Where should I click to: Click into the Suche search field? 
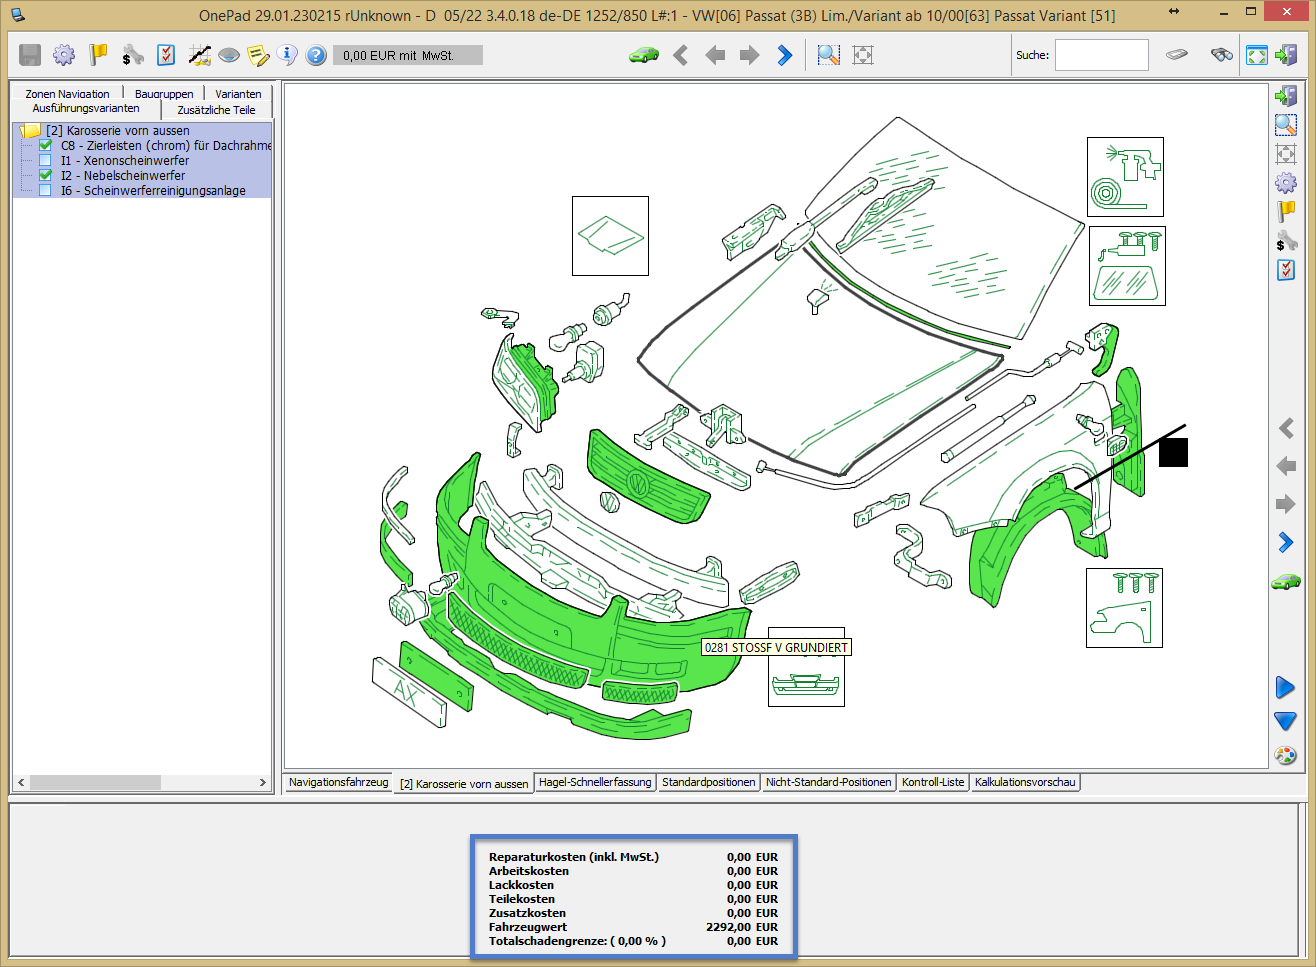[x=1101, y=55]
